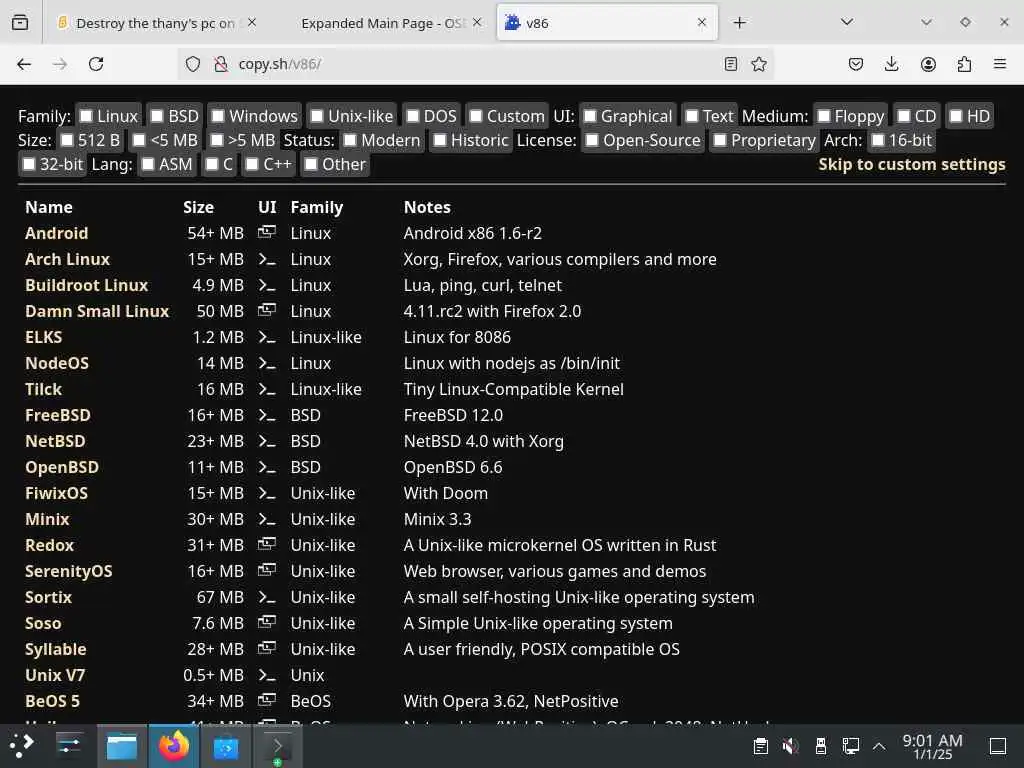1024x768 pixels.
Task: Toggle reader view icon
Action: (x=731, y=64)
